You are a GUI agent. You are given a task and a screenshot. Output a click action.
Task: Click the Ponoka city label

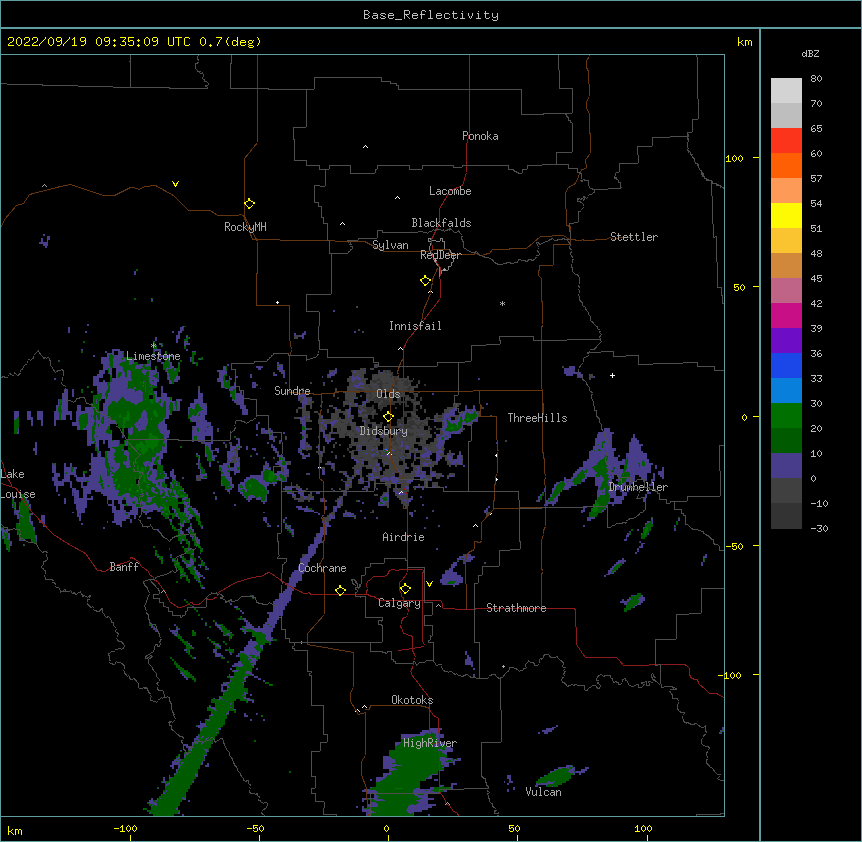pos(480,136)
